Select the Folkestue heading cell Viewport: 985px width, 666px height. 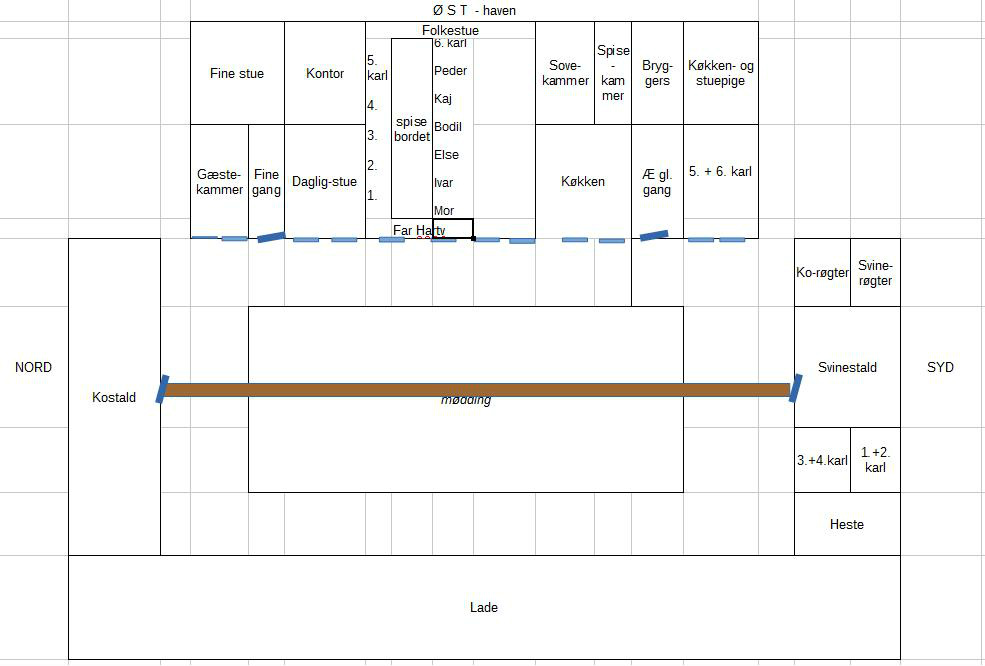(450, 30)
